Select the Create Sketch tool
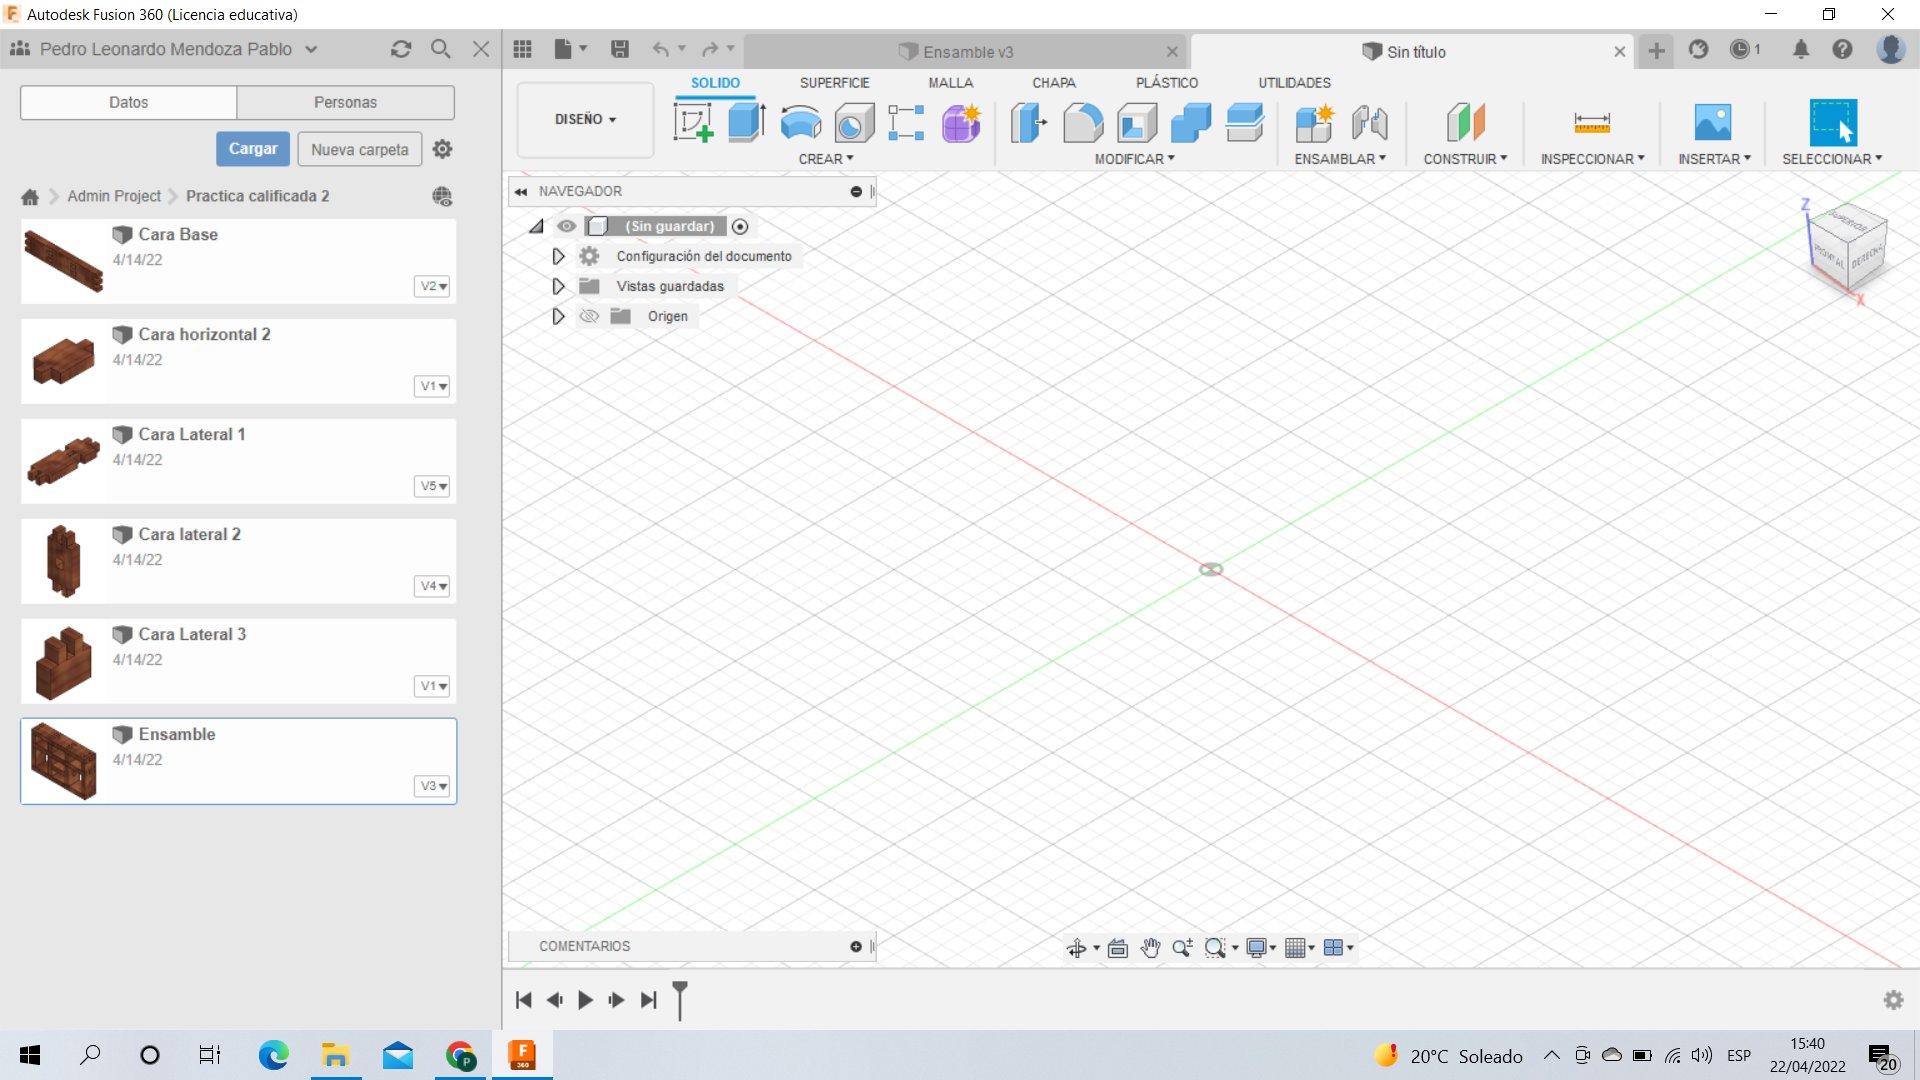 [693, 123]
